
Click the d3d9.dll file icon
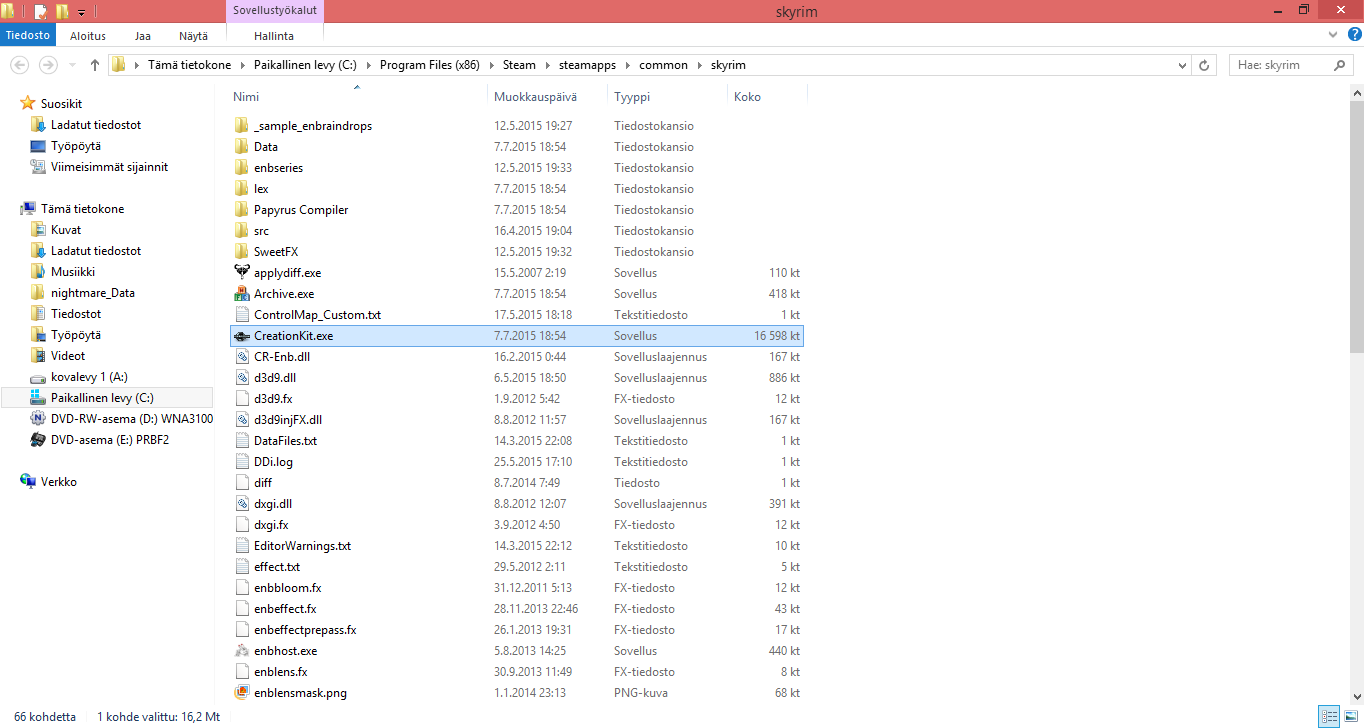[x=241, y=378]
